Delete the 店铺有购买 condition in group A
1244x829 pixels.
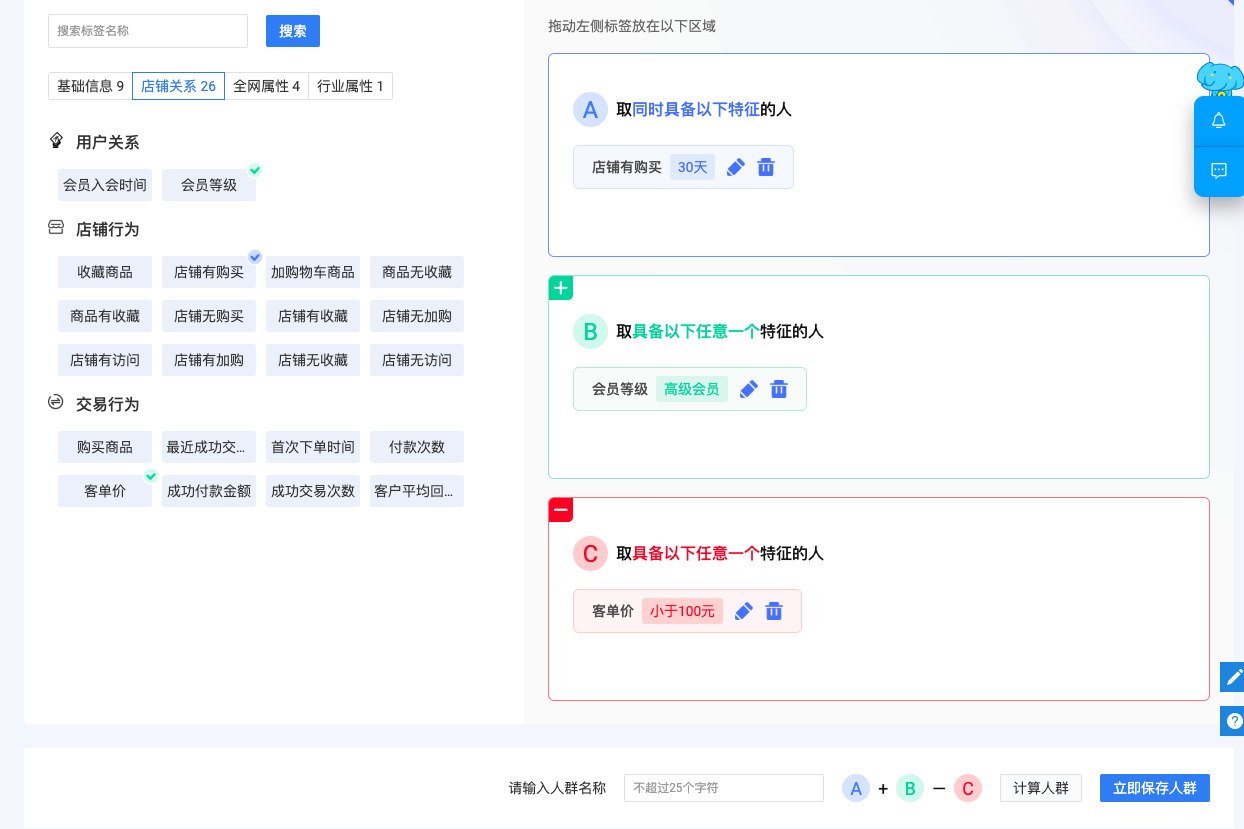(x=766, y=167)
